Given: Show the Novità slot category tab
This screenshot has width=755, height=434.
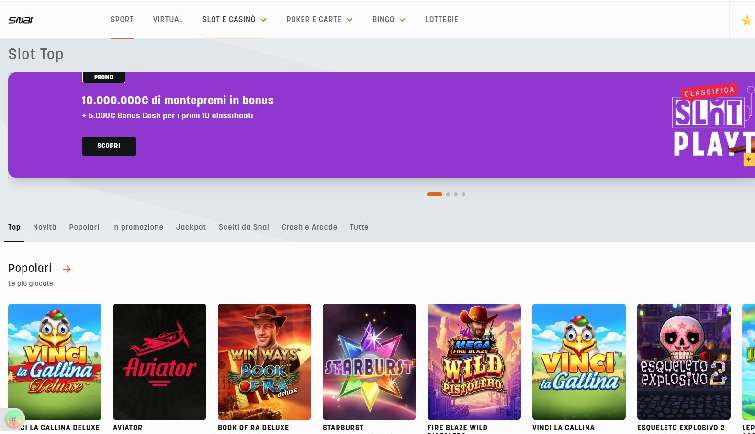Looking at the screenshot, I should [45, 227].
